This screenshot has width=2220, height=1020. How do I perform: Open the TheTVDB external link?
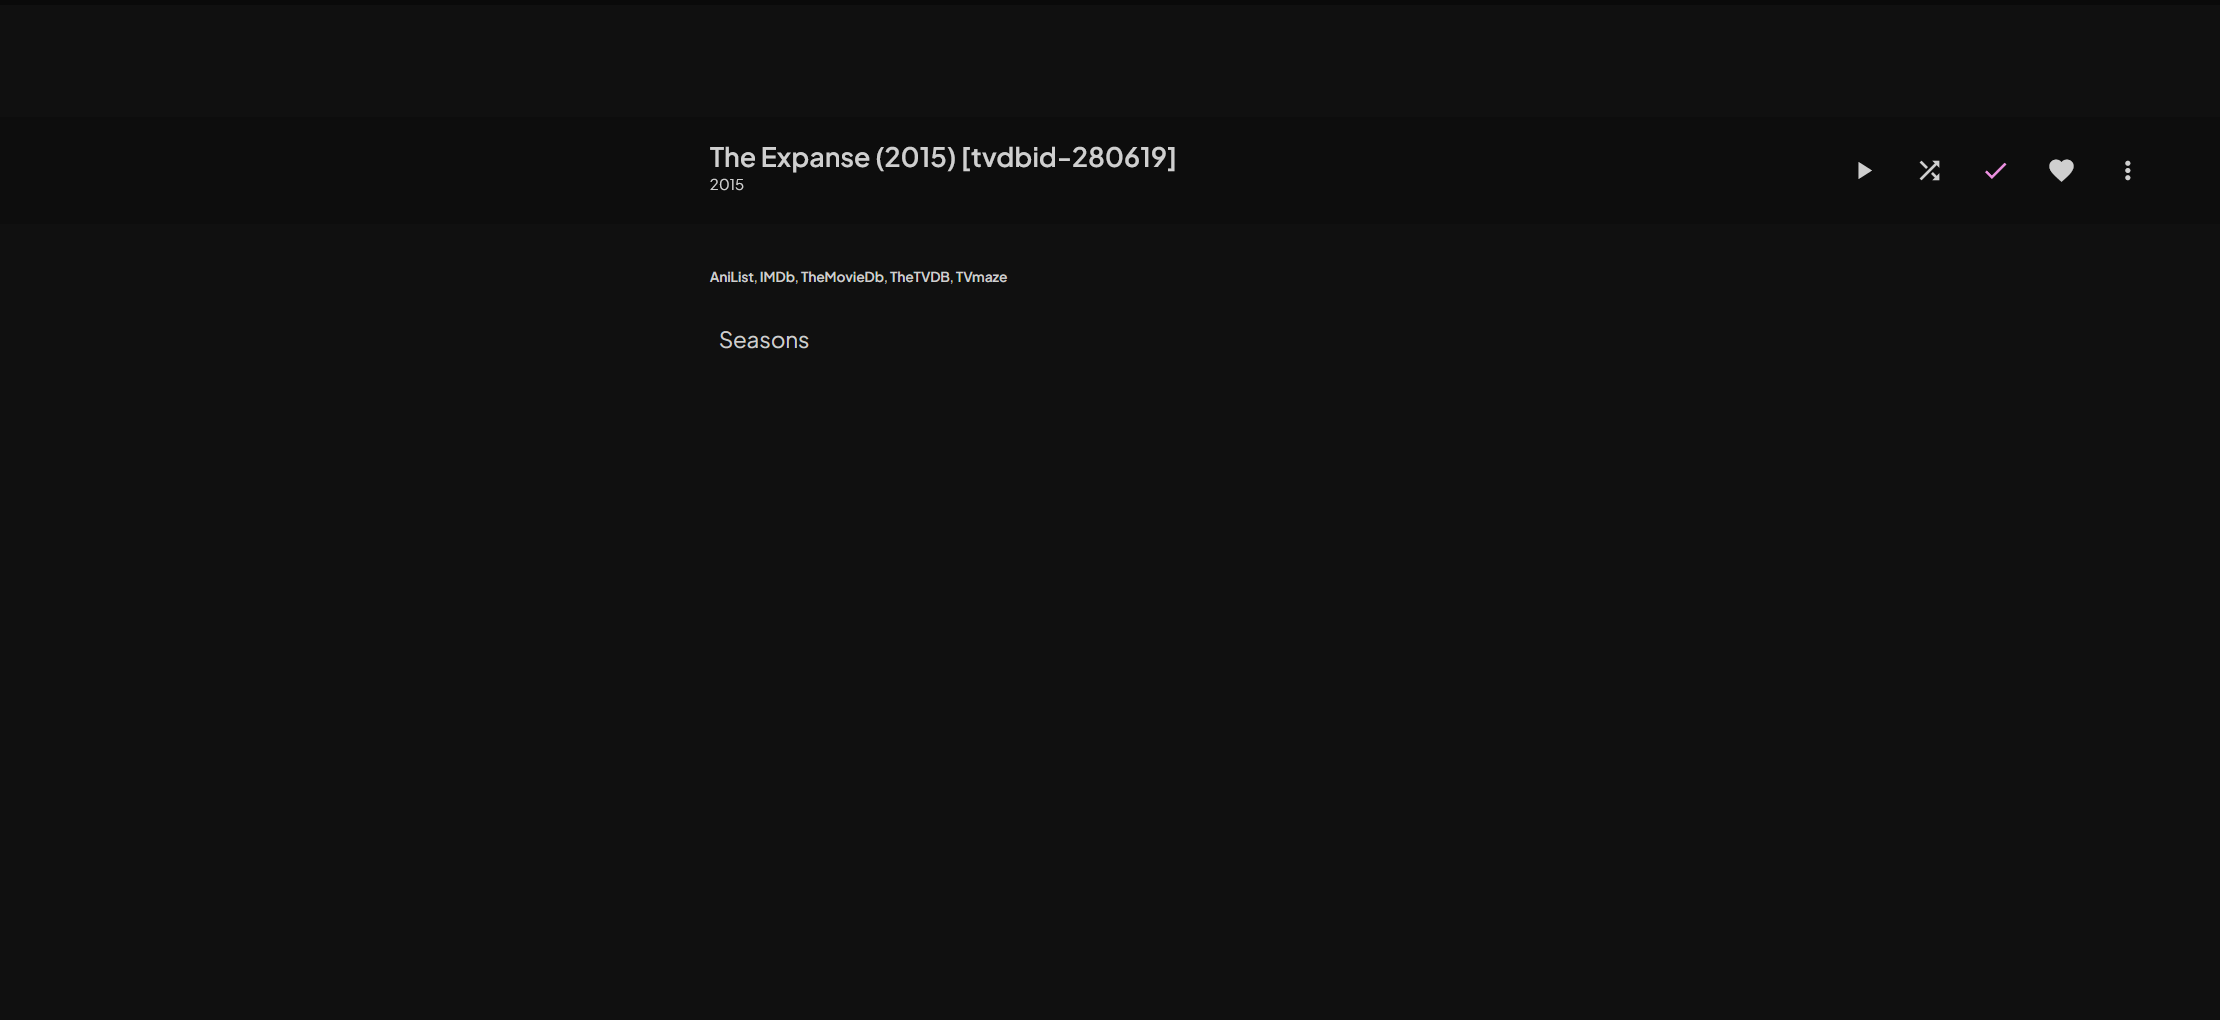[920, 277]
